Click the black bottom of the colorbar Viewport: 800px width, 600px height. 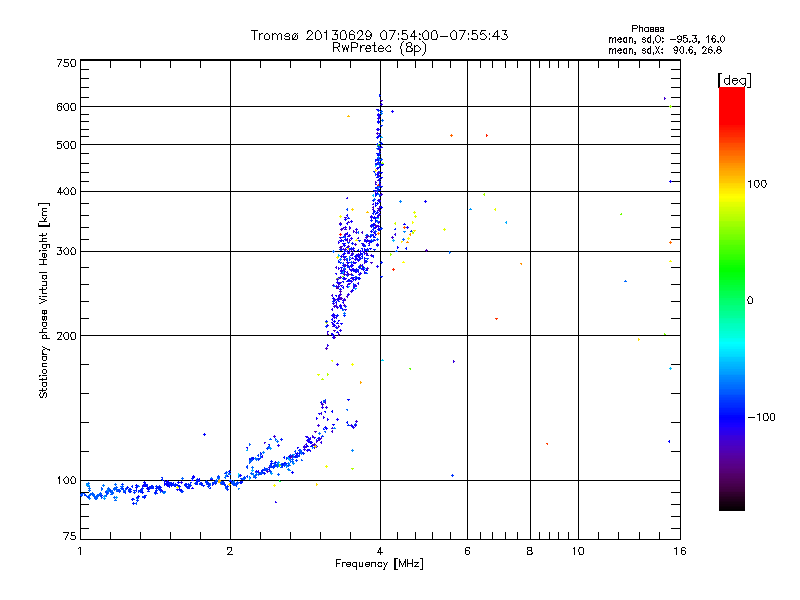point(732,503)
